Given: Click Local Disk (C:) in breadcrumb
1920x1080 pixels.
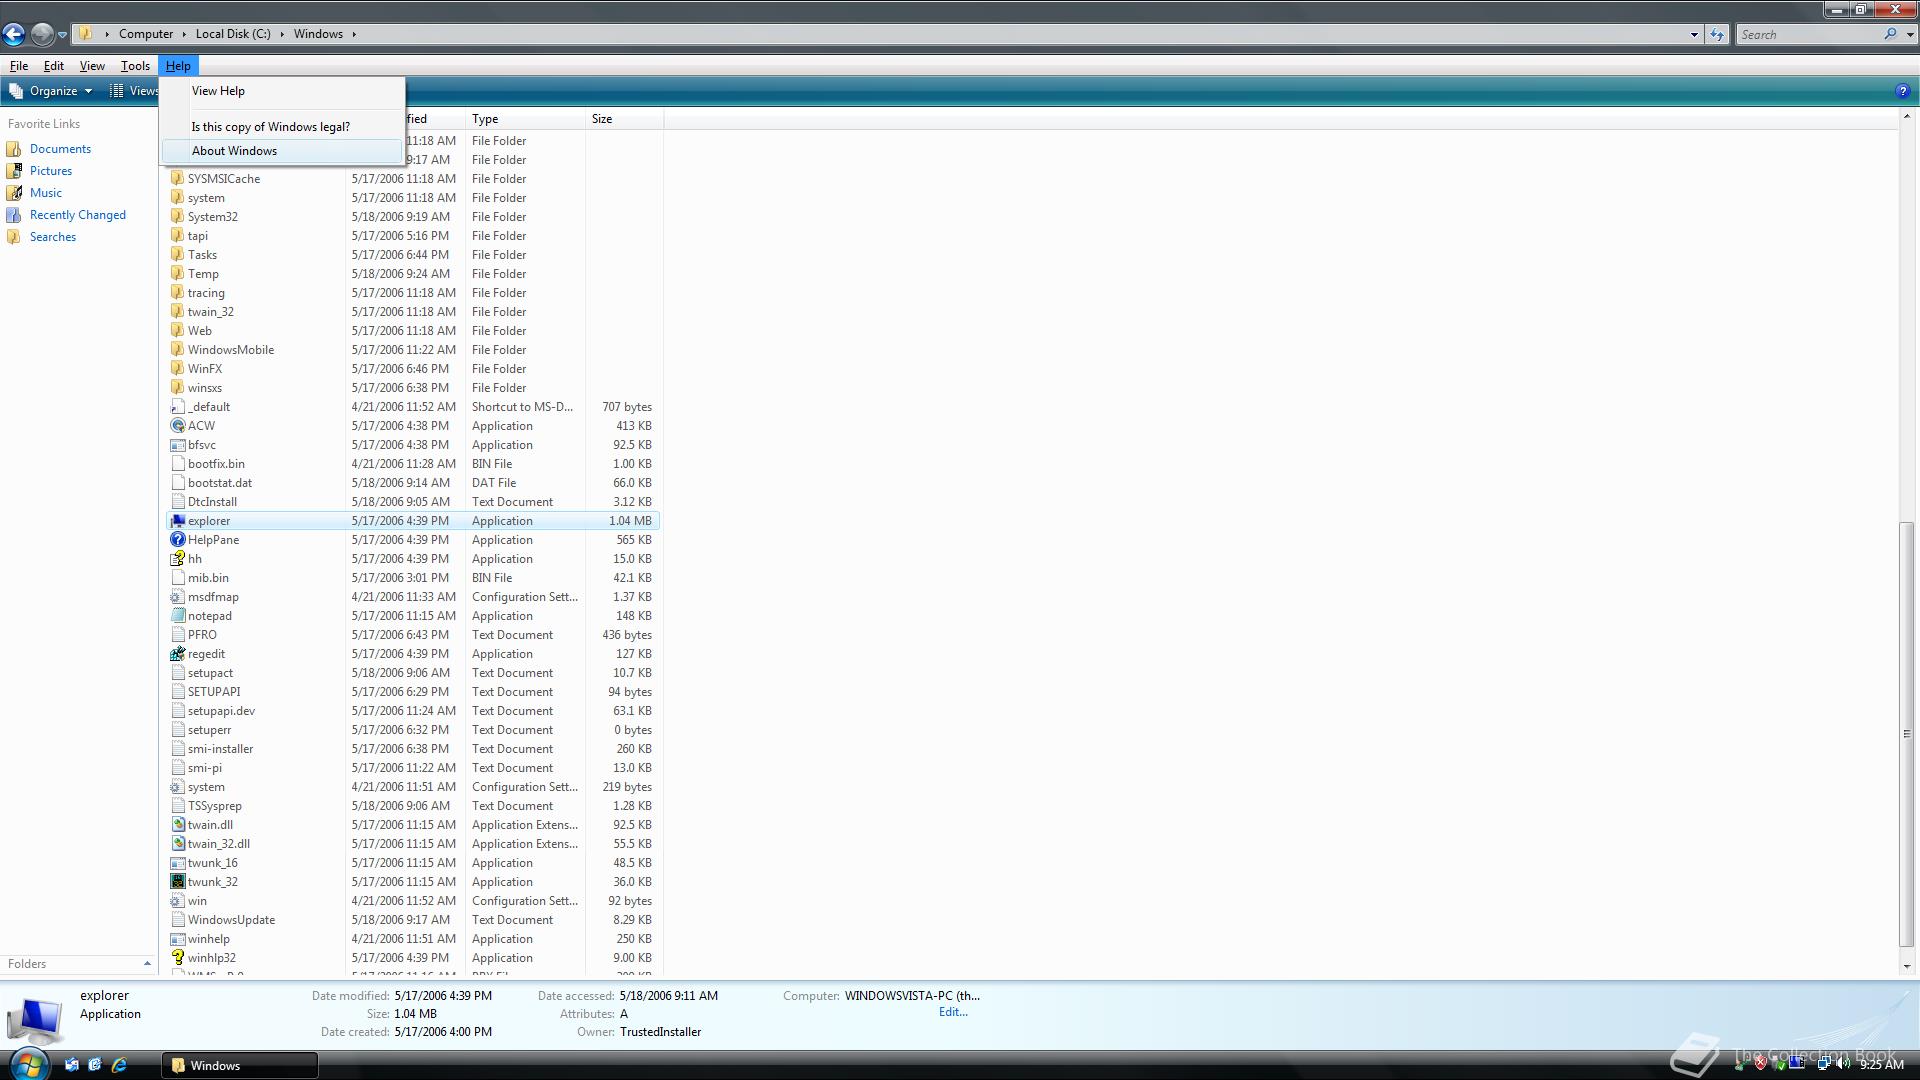Looking at the screenshot, I should pyautogui.click(x=233, y=34).
